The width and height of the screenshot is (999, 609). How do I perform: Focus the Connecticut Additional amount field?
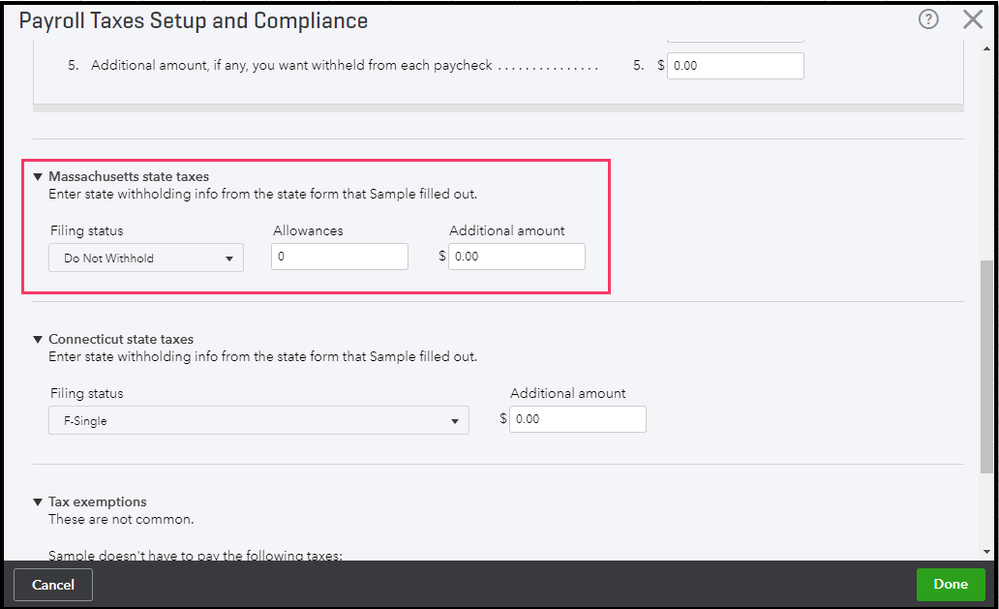pos(577,419)
